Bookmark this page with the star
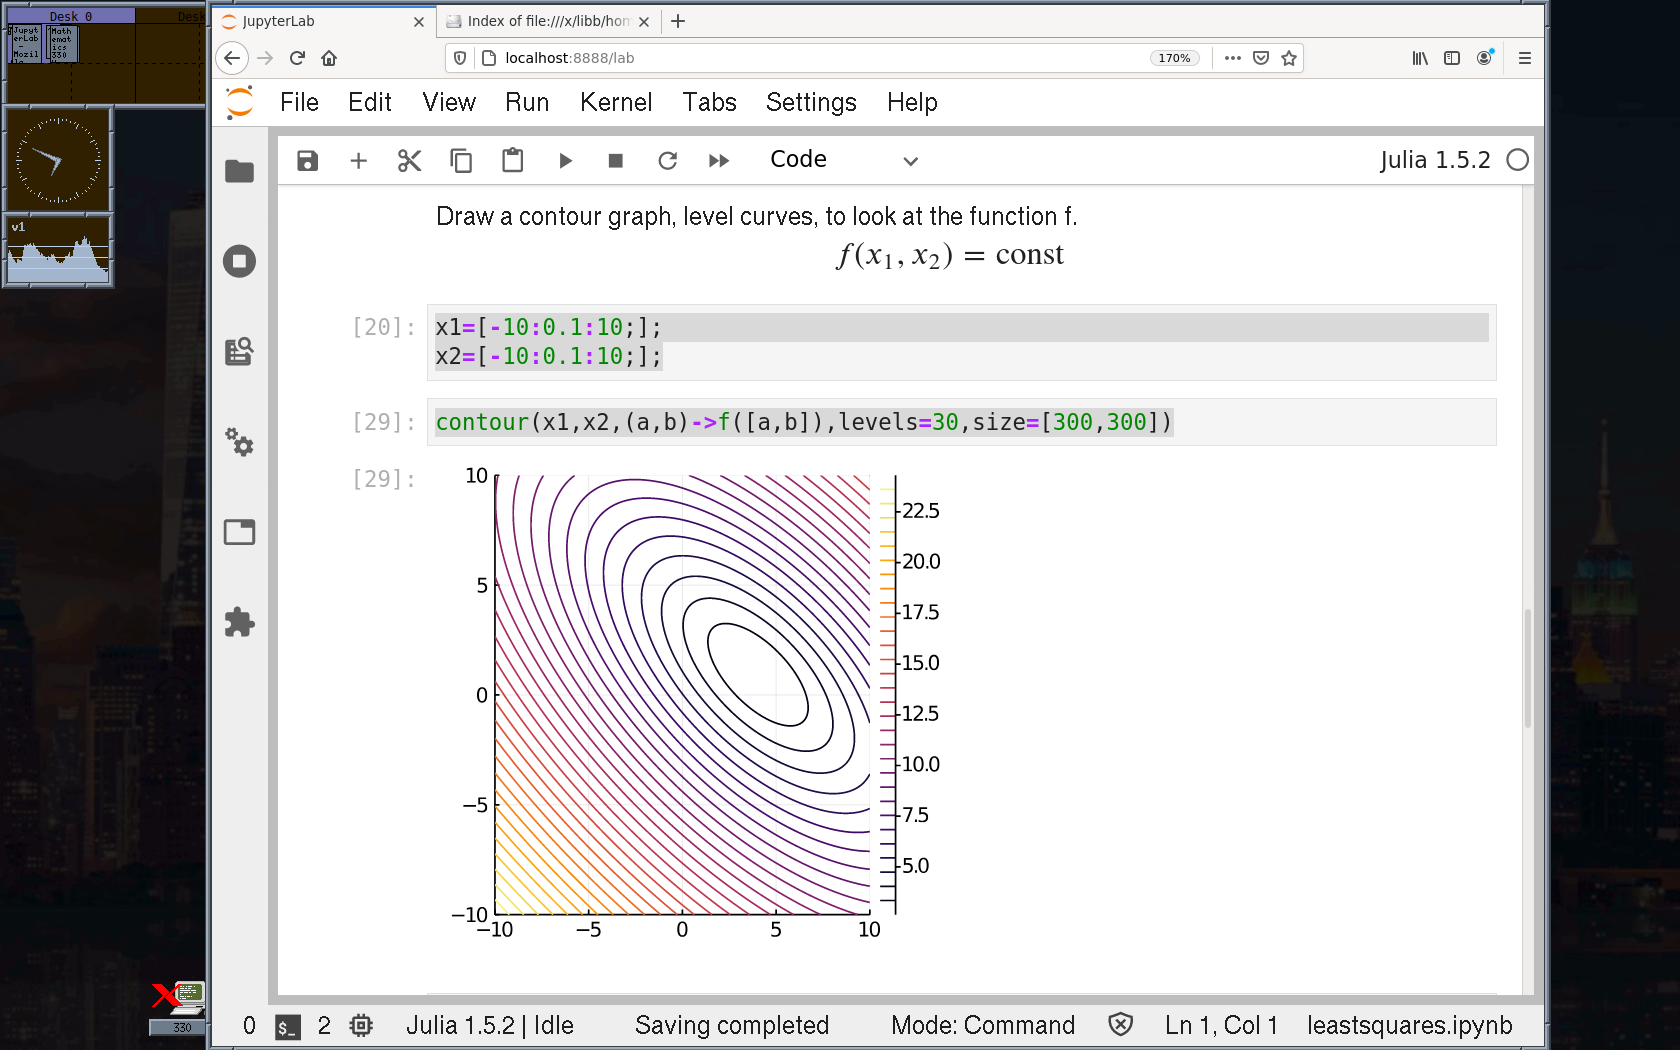The width and height of the screenshot is (1680, 1050). click(x=1289, y=58)
